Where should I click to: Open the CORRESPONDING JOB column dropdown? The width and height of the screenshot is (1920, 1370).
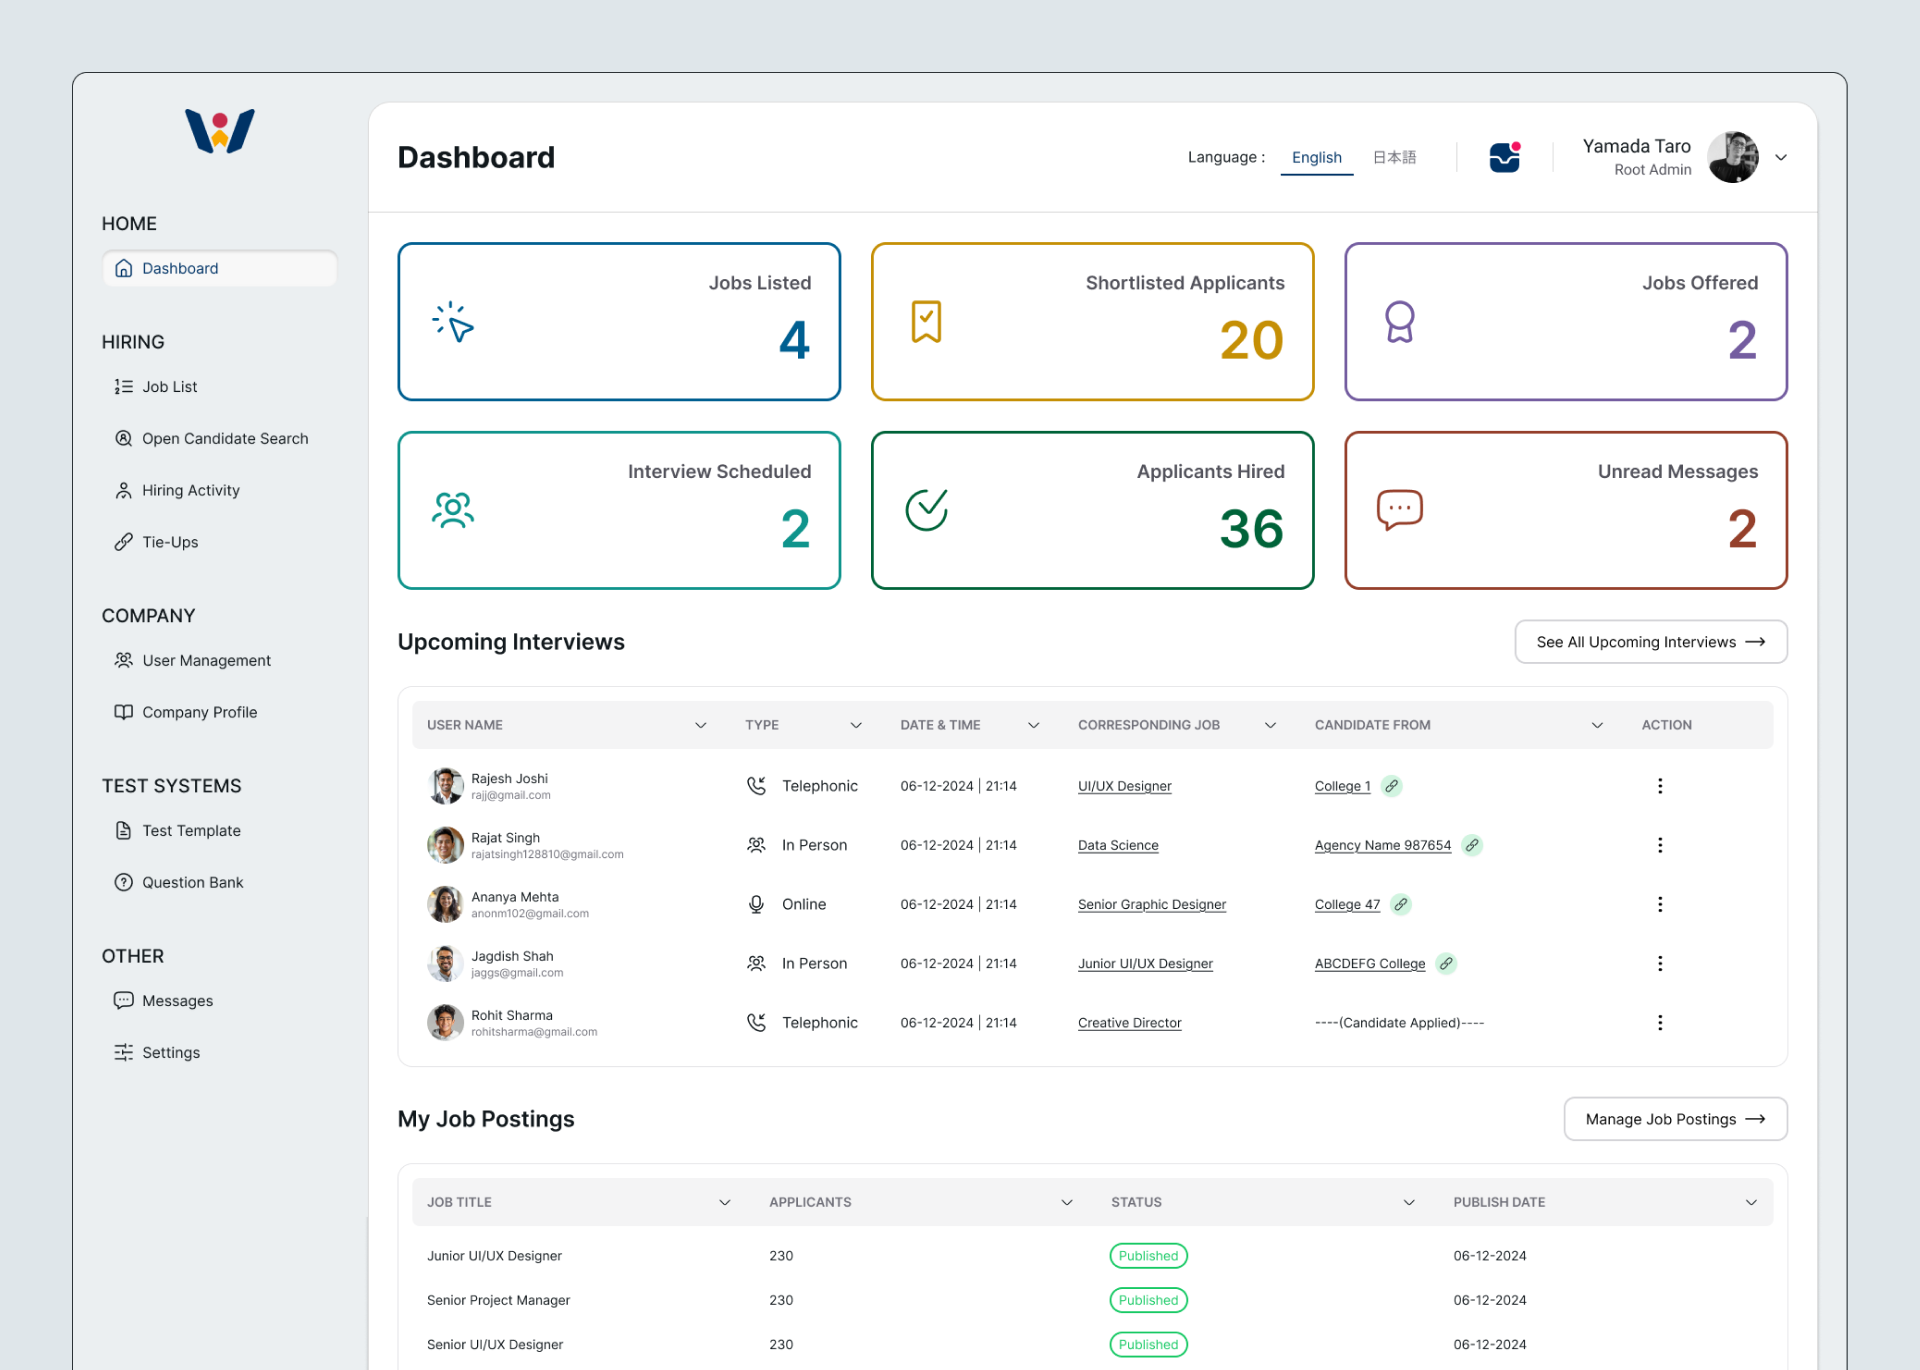[1271, 725]
